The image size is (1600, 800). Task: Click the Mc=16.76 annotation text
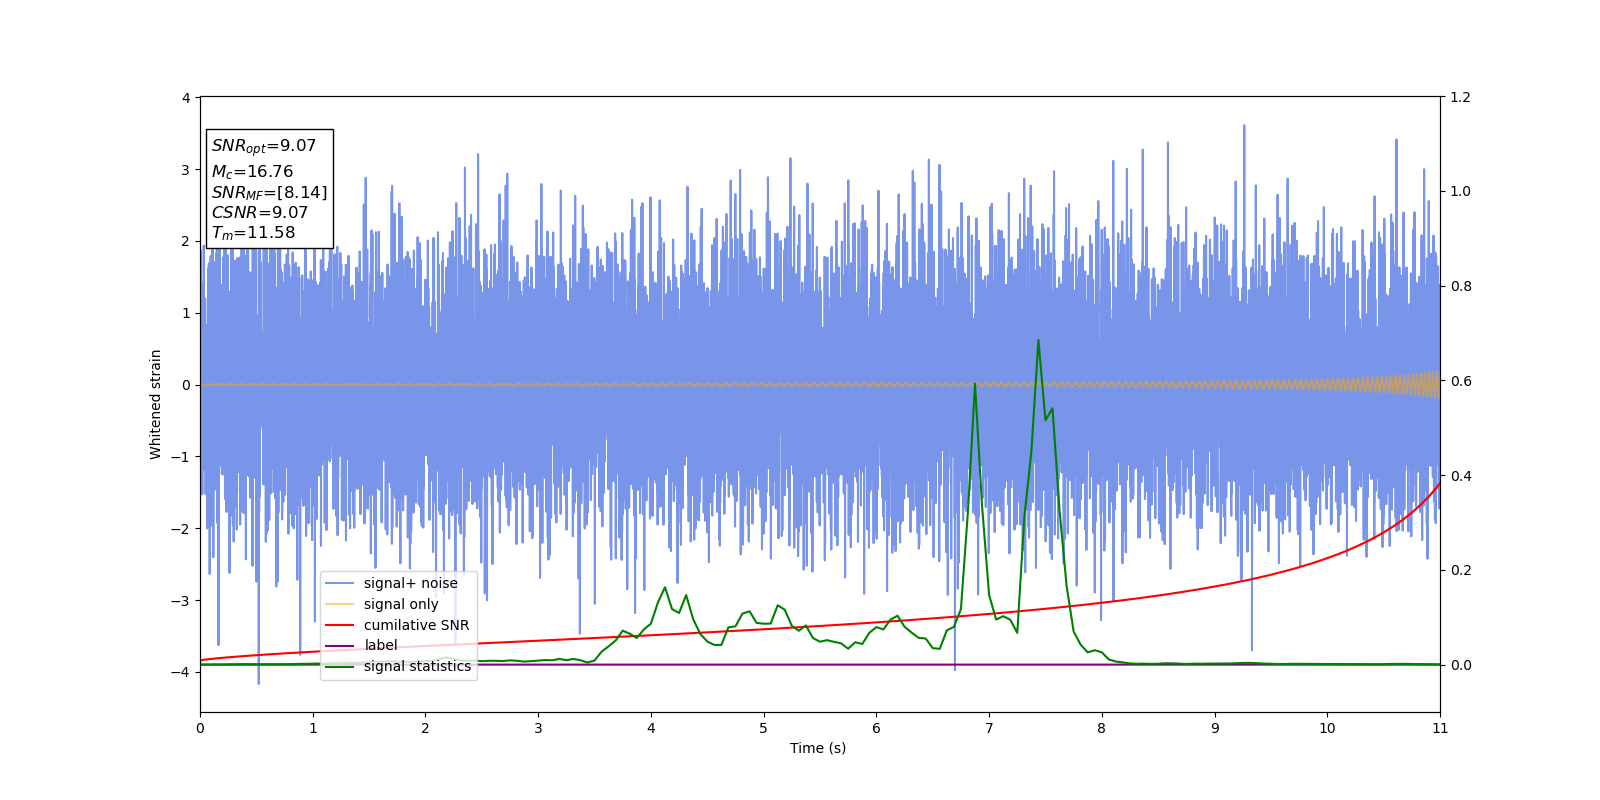tap(252, 172)
